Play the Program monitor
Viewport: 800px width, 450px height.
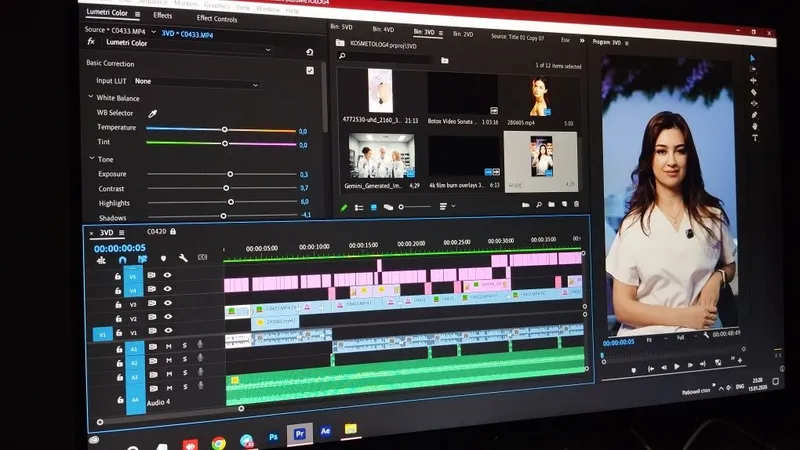point(677,366)
